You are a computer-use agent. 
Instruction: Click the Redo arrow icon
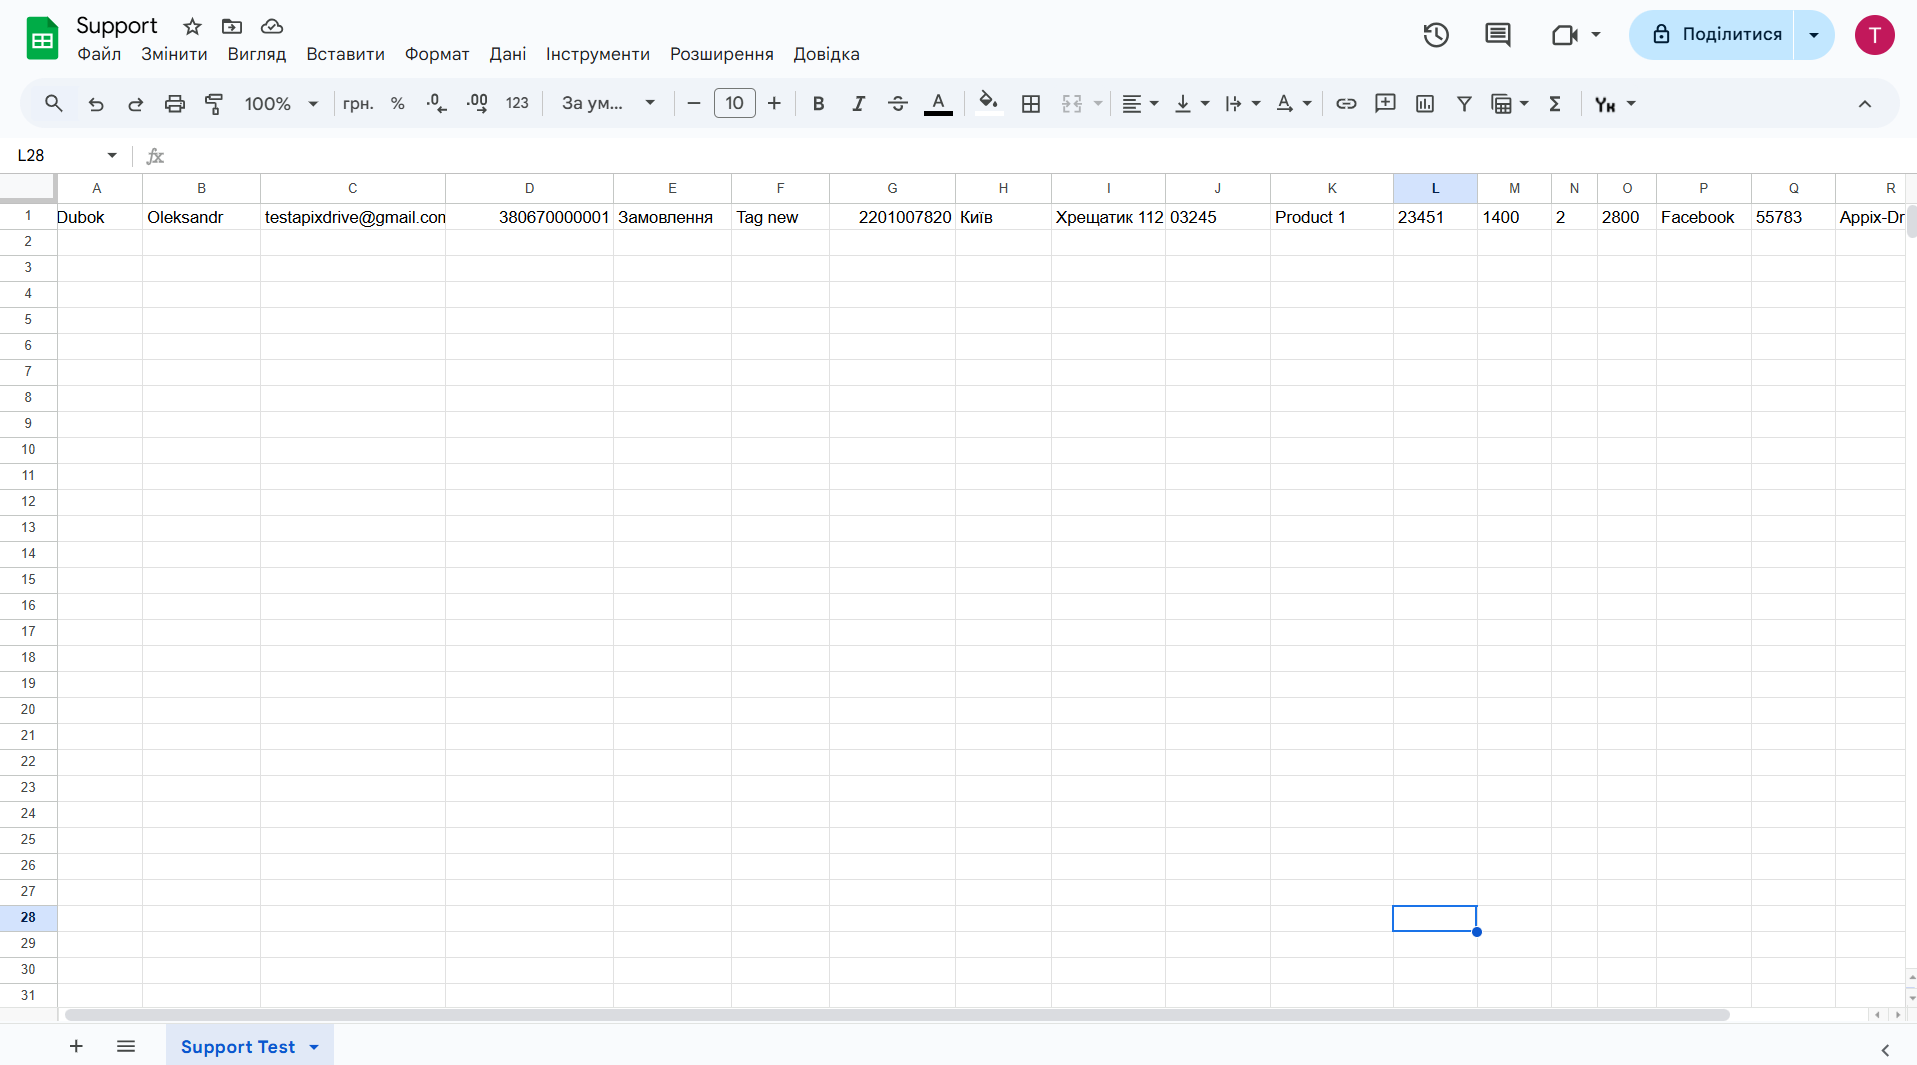(x=135, y=103)
